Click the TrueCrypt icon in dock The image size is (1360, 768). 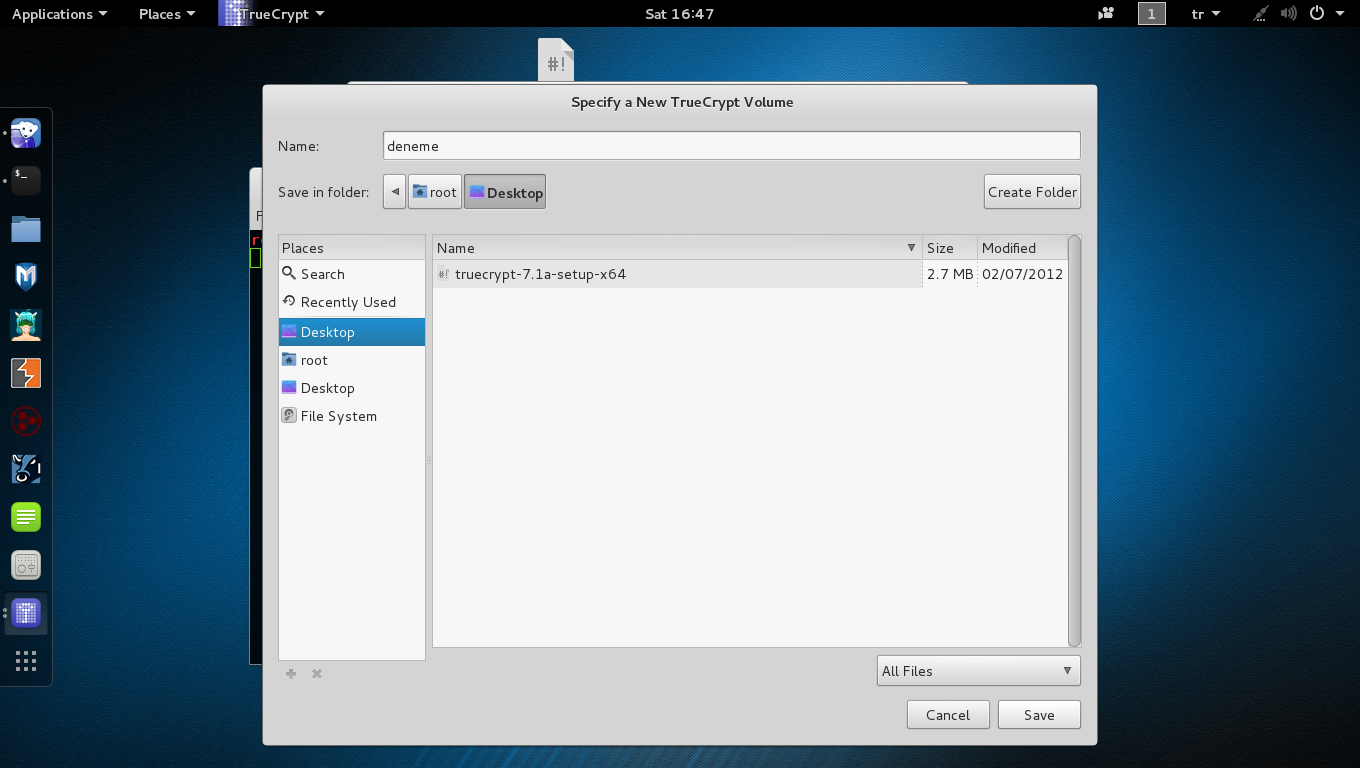click(26, 613)
